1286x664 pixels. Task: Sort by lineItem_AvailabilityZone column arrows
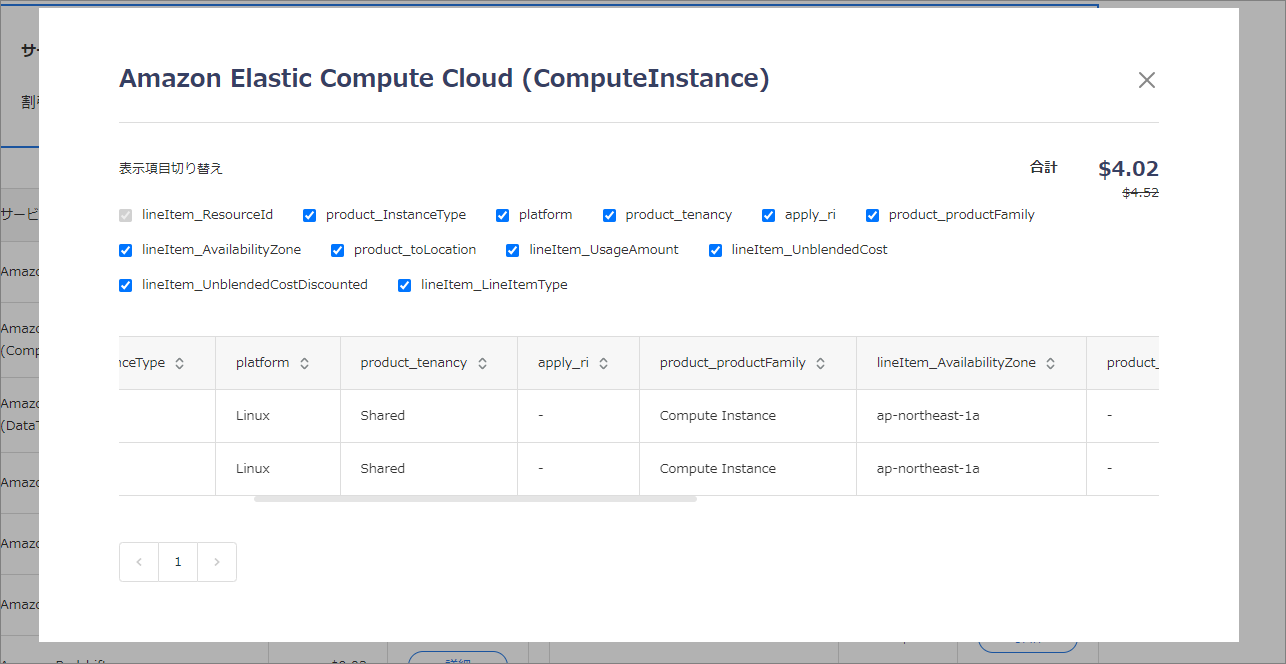pyautogui.click(x=1051, y=364)
